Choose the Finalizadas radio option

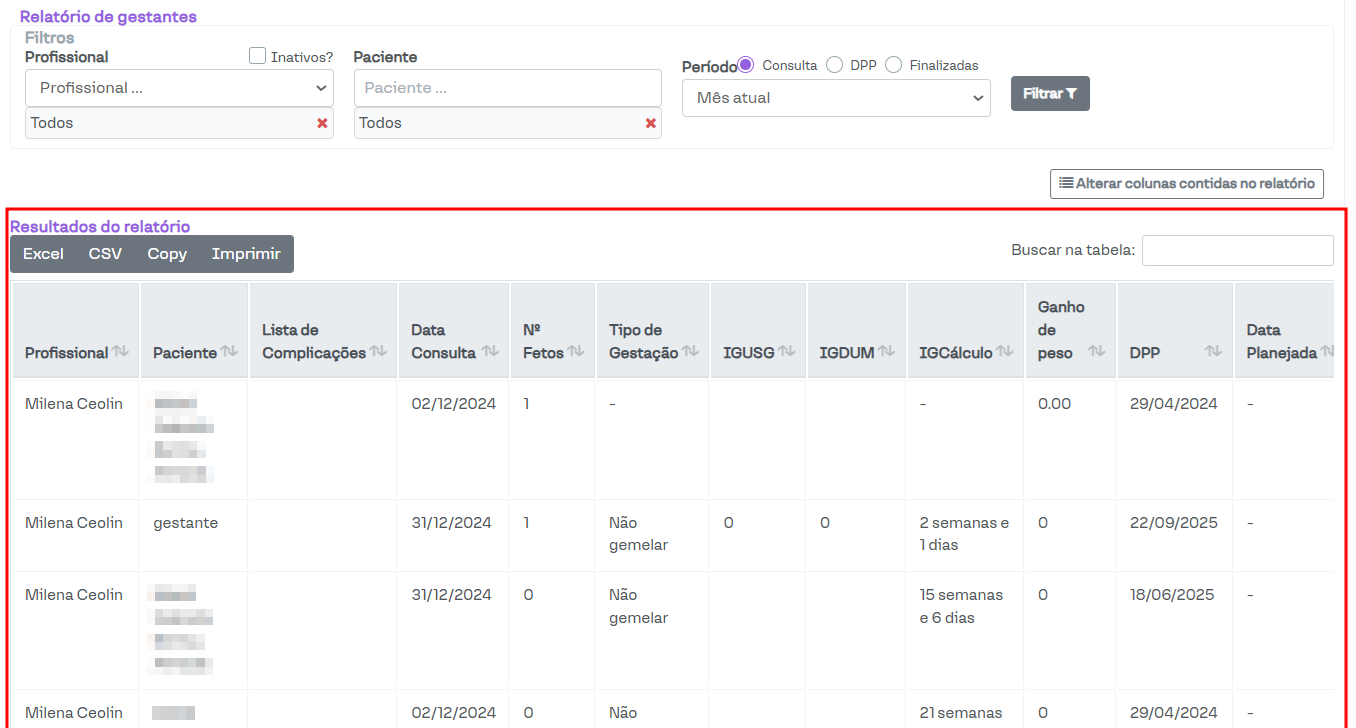893,65
